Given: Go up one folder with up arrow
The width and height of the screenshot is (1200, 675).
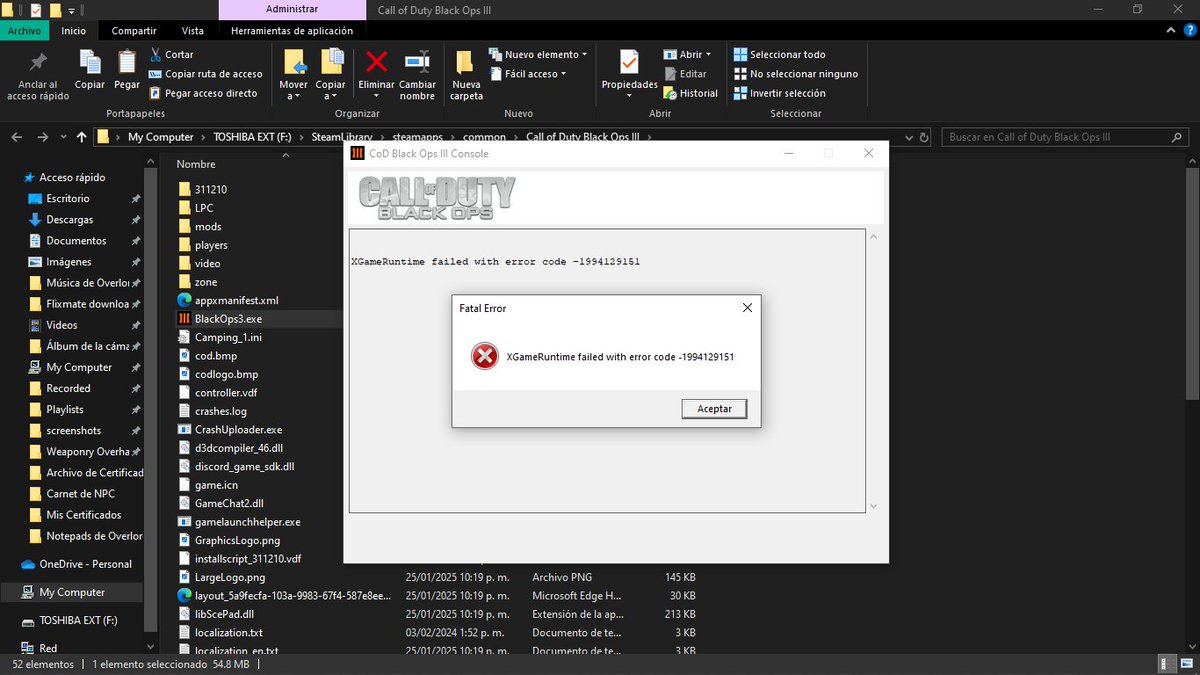Looking at the screenshot, I should (81, 137).
